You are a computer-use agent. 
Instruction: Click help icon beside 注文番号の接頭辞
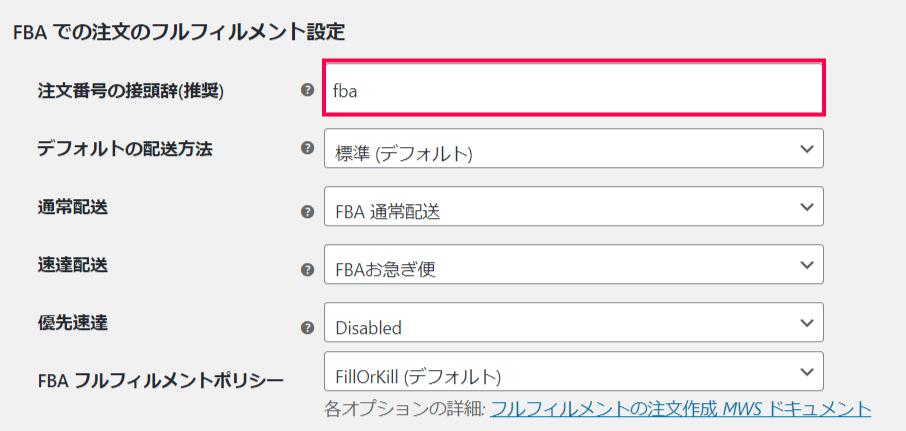tap(308, 90)
